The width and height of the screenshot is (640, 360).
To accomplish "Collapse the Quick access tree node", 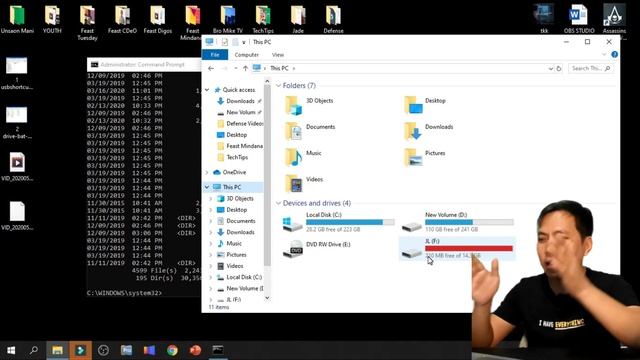I will 207,90.
